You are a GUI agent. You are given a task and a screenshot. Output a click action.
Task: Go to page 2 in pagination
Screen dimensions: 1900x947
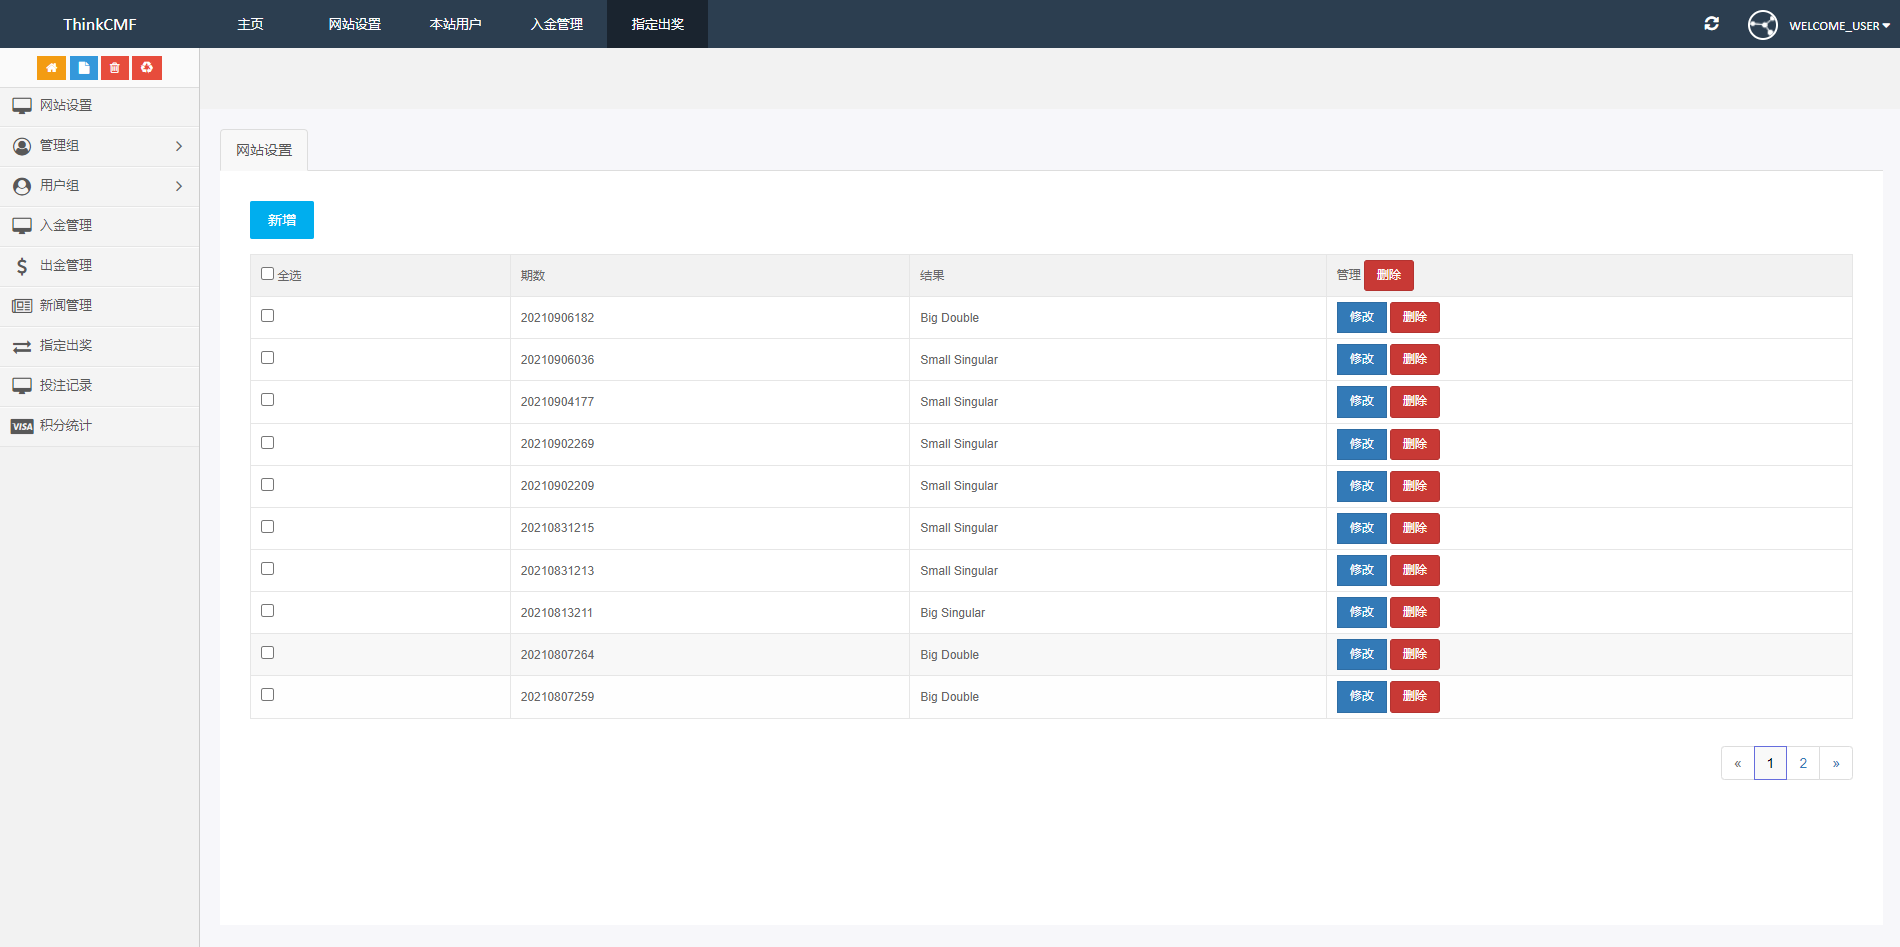(1803, 763)
